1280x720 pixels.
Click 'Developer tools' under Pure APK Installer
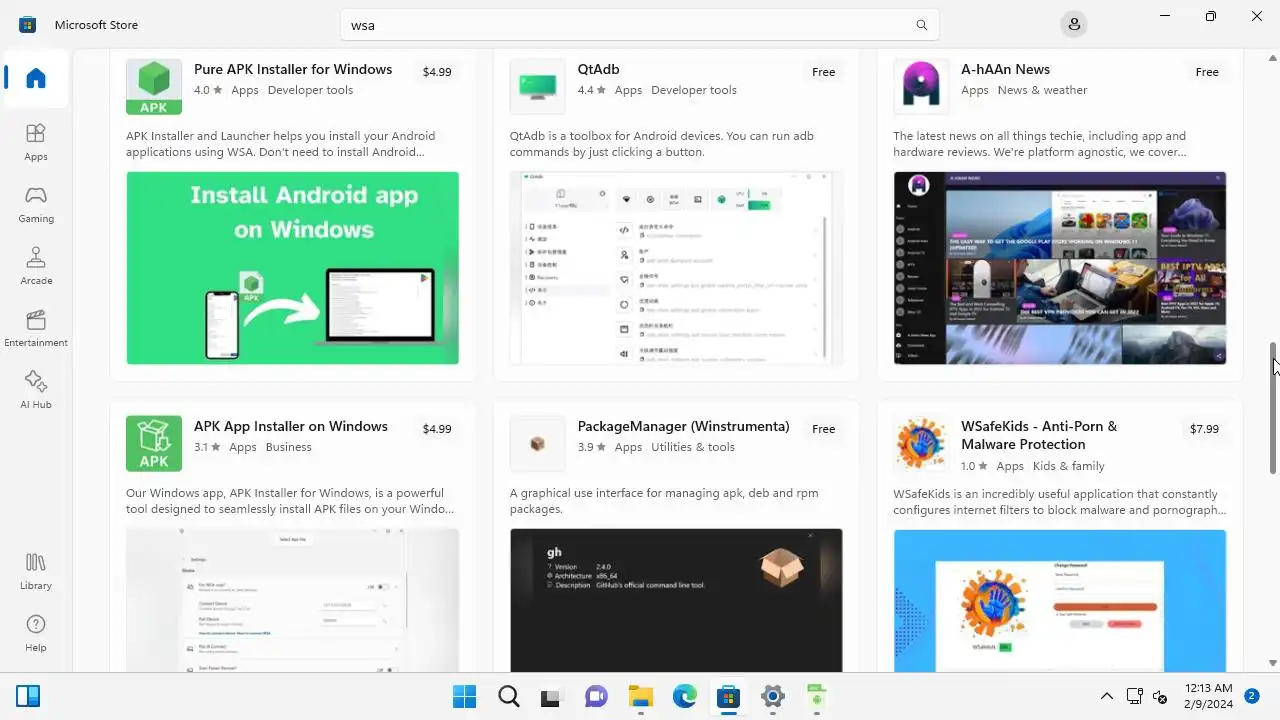(311, 90)
